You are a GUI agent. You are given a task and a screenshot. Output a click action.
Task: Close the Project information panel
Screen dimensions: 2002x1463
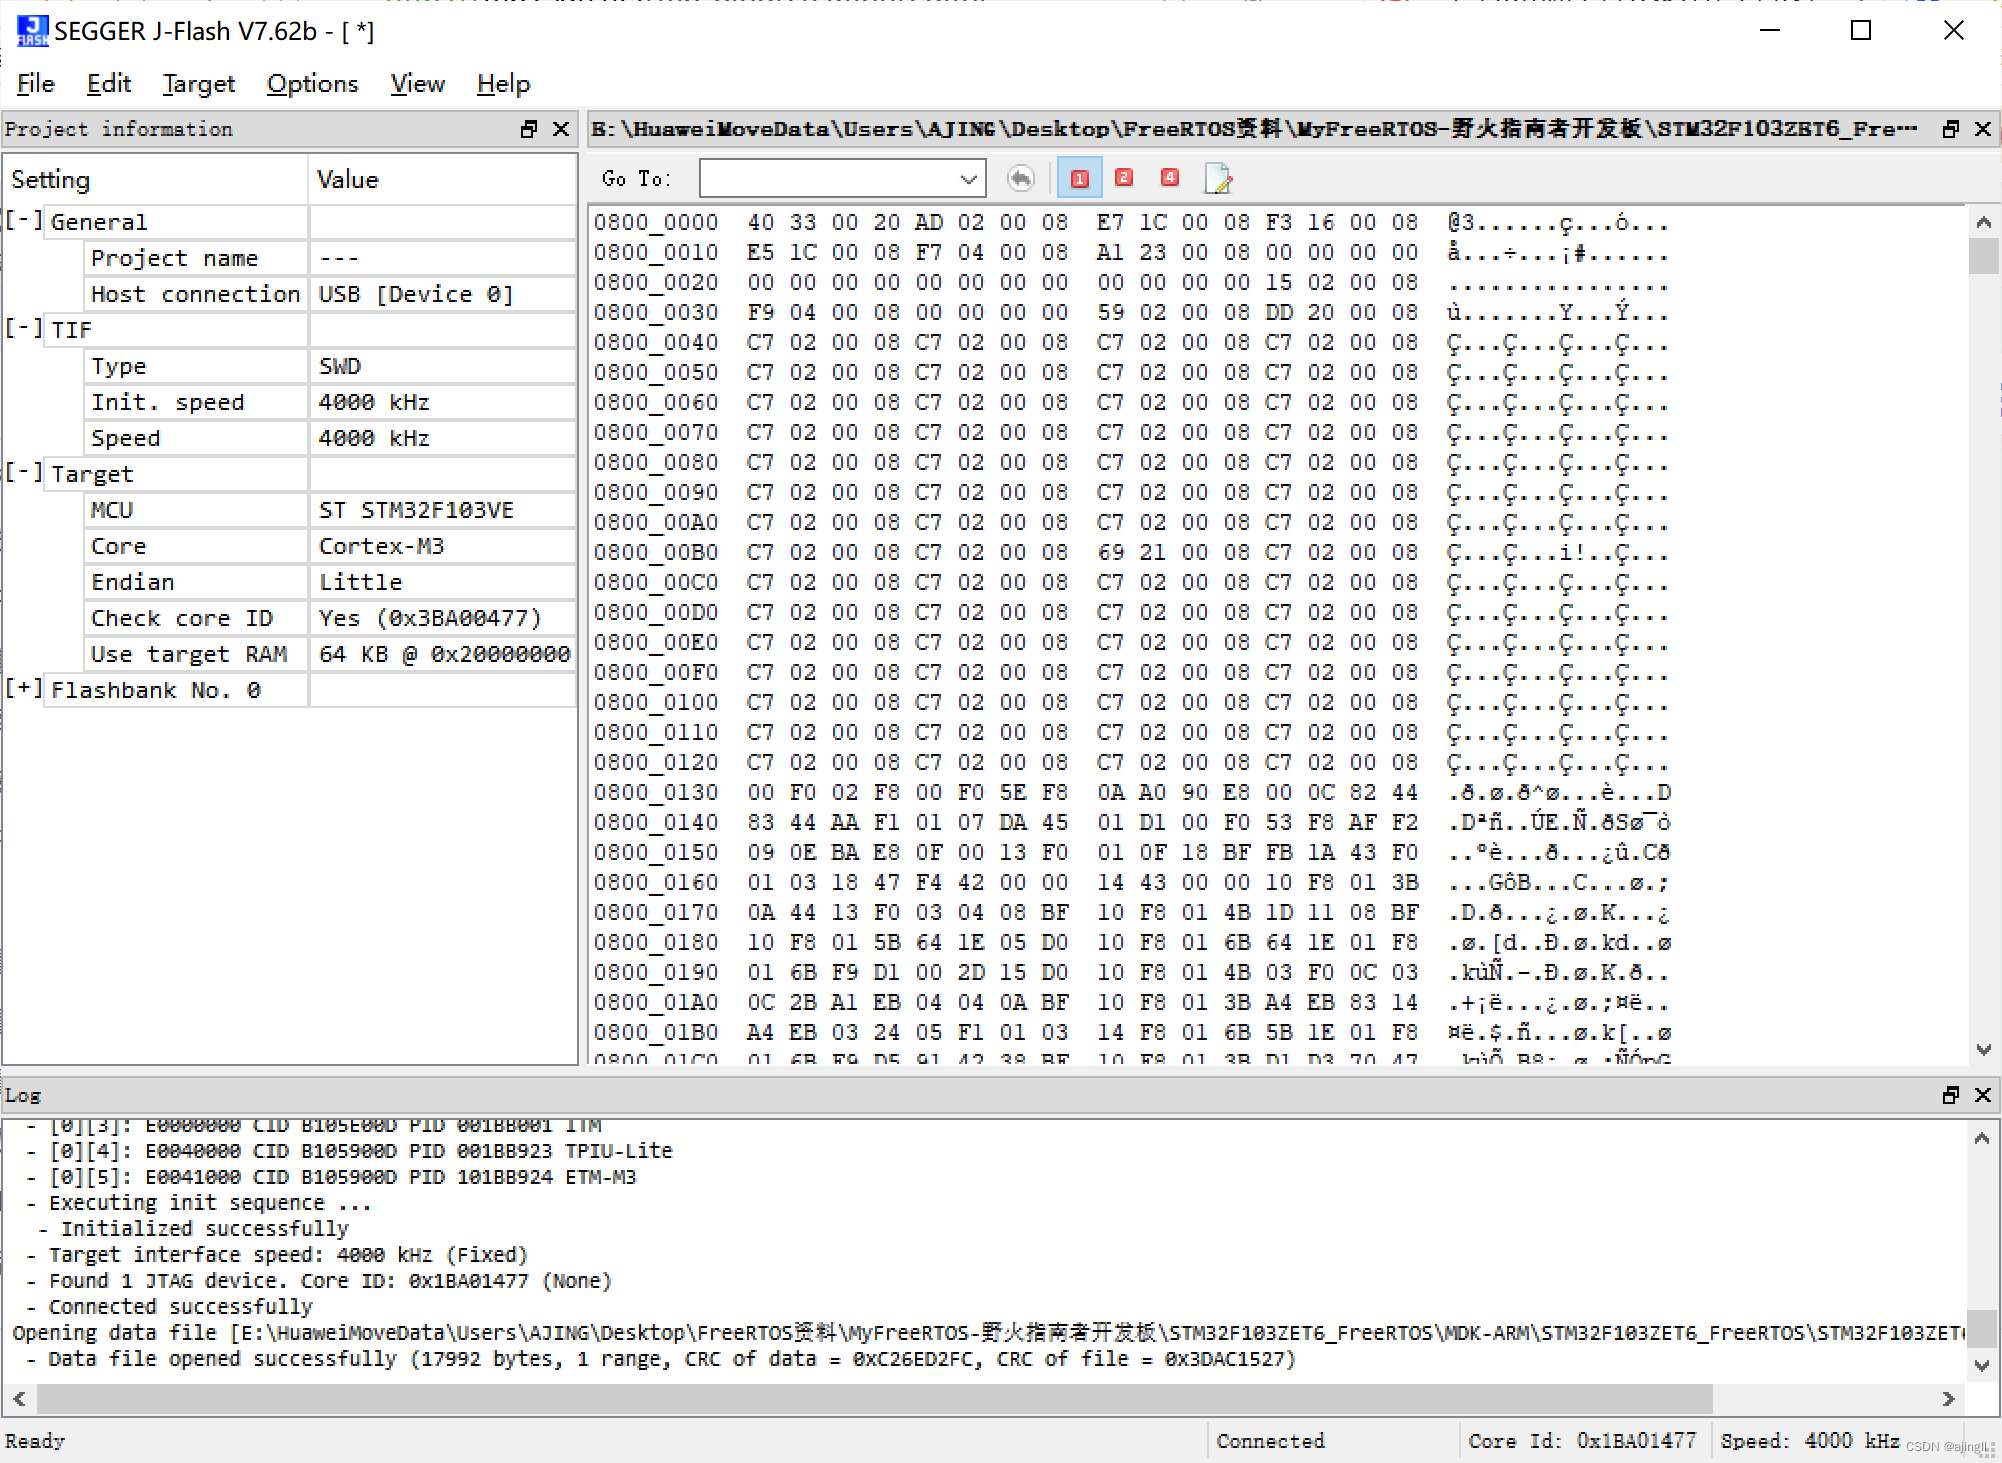pyautogui.click(x=560, y=129)
